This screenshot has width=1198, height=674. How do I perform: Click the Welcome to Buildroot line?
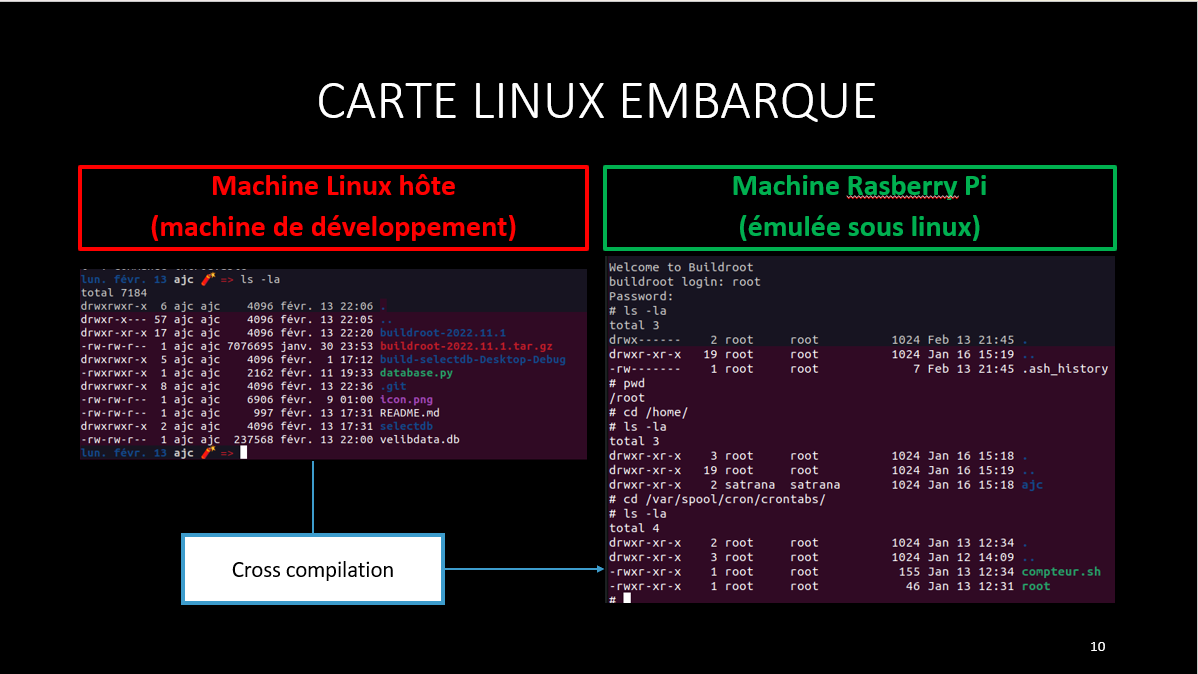pyautogui.click(x=681, y=267)
